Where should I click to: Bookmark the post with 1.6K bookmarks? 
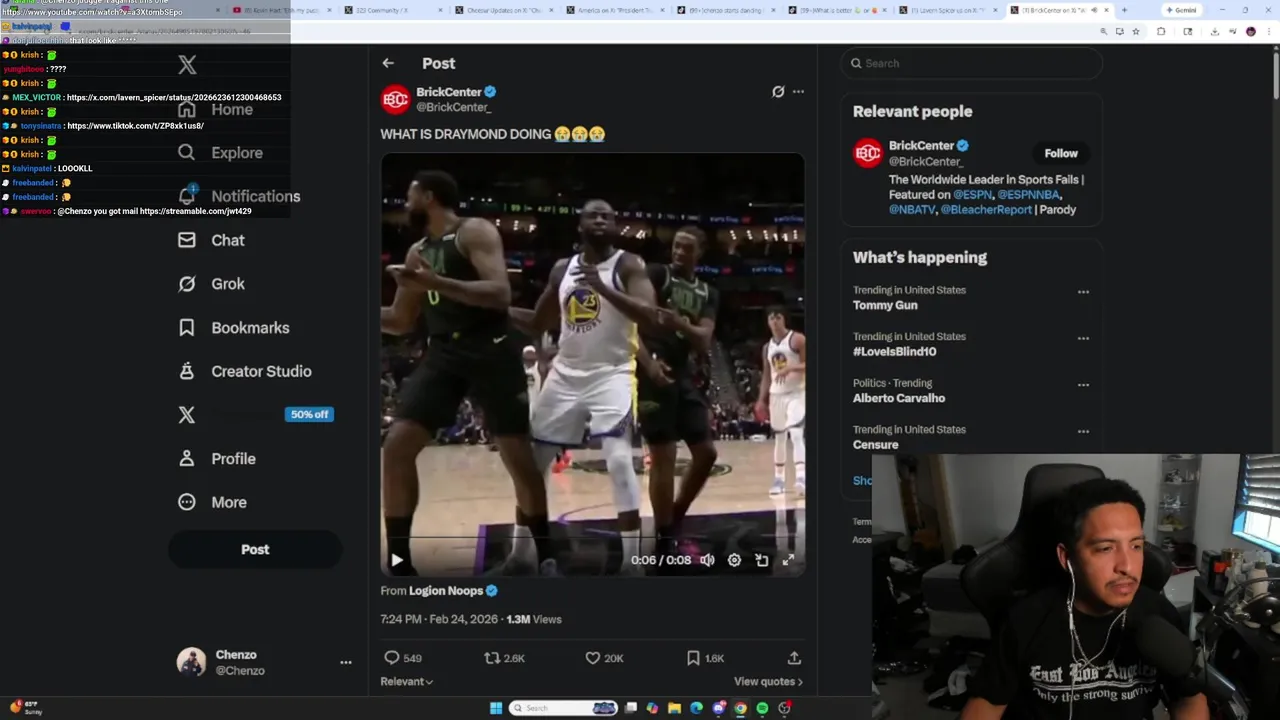(693, 658)
